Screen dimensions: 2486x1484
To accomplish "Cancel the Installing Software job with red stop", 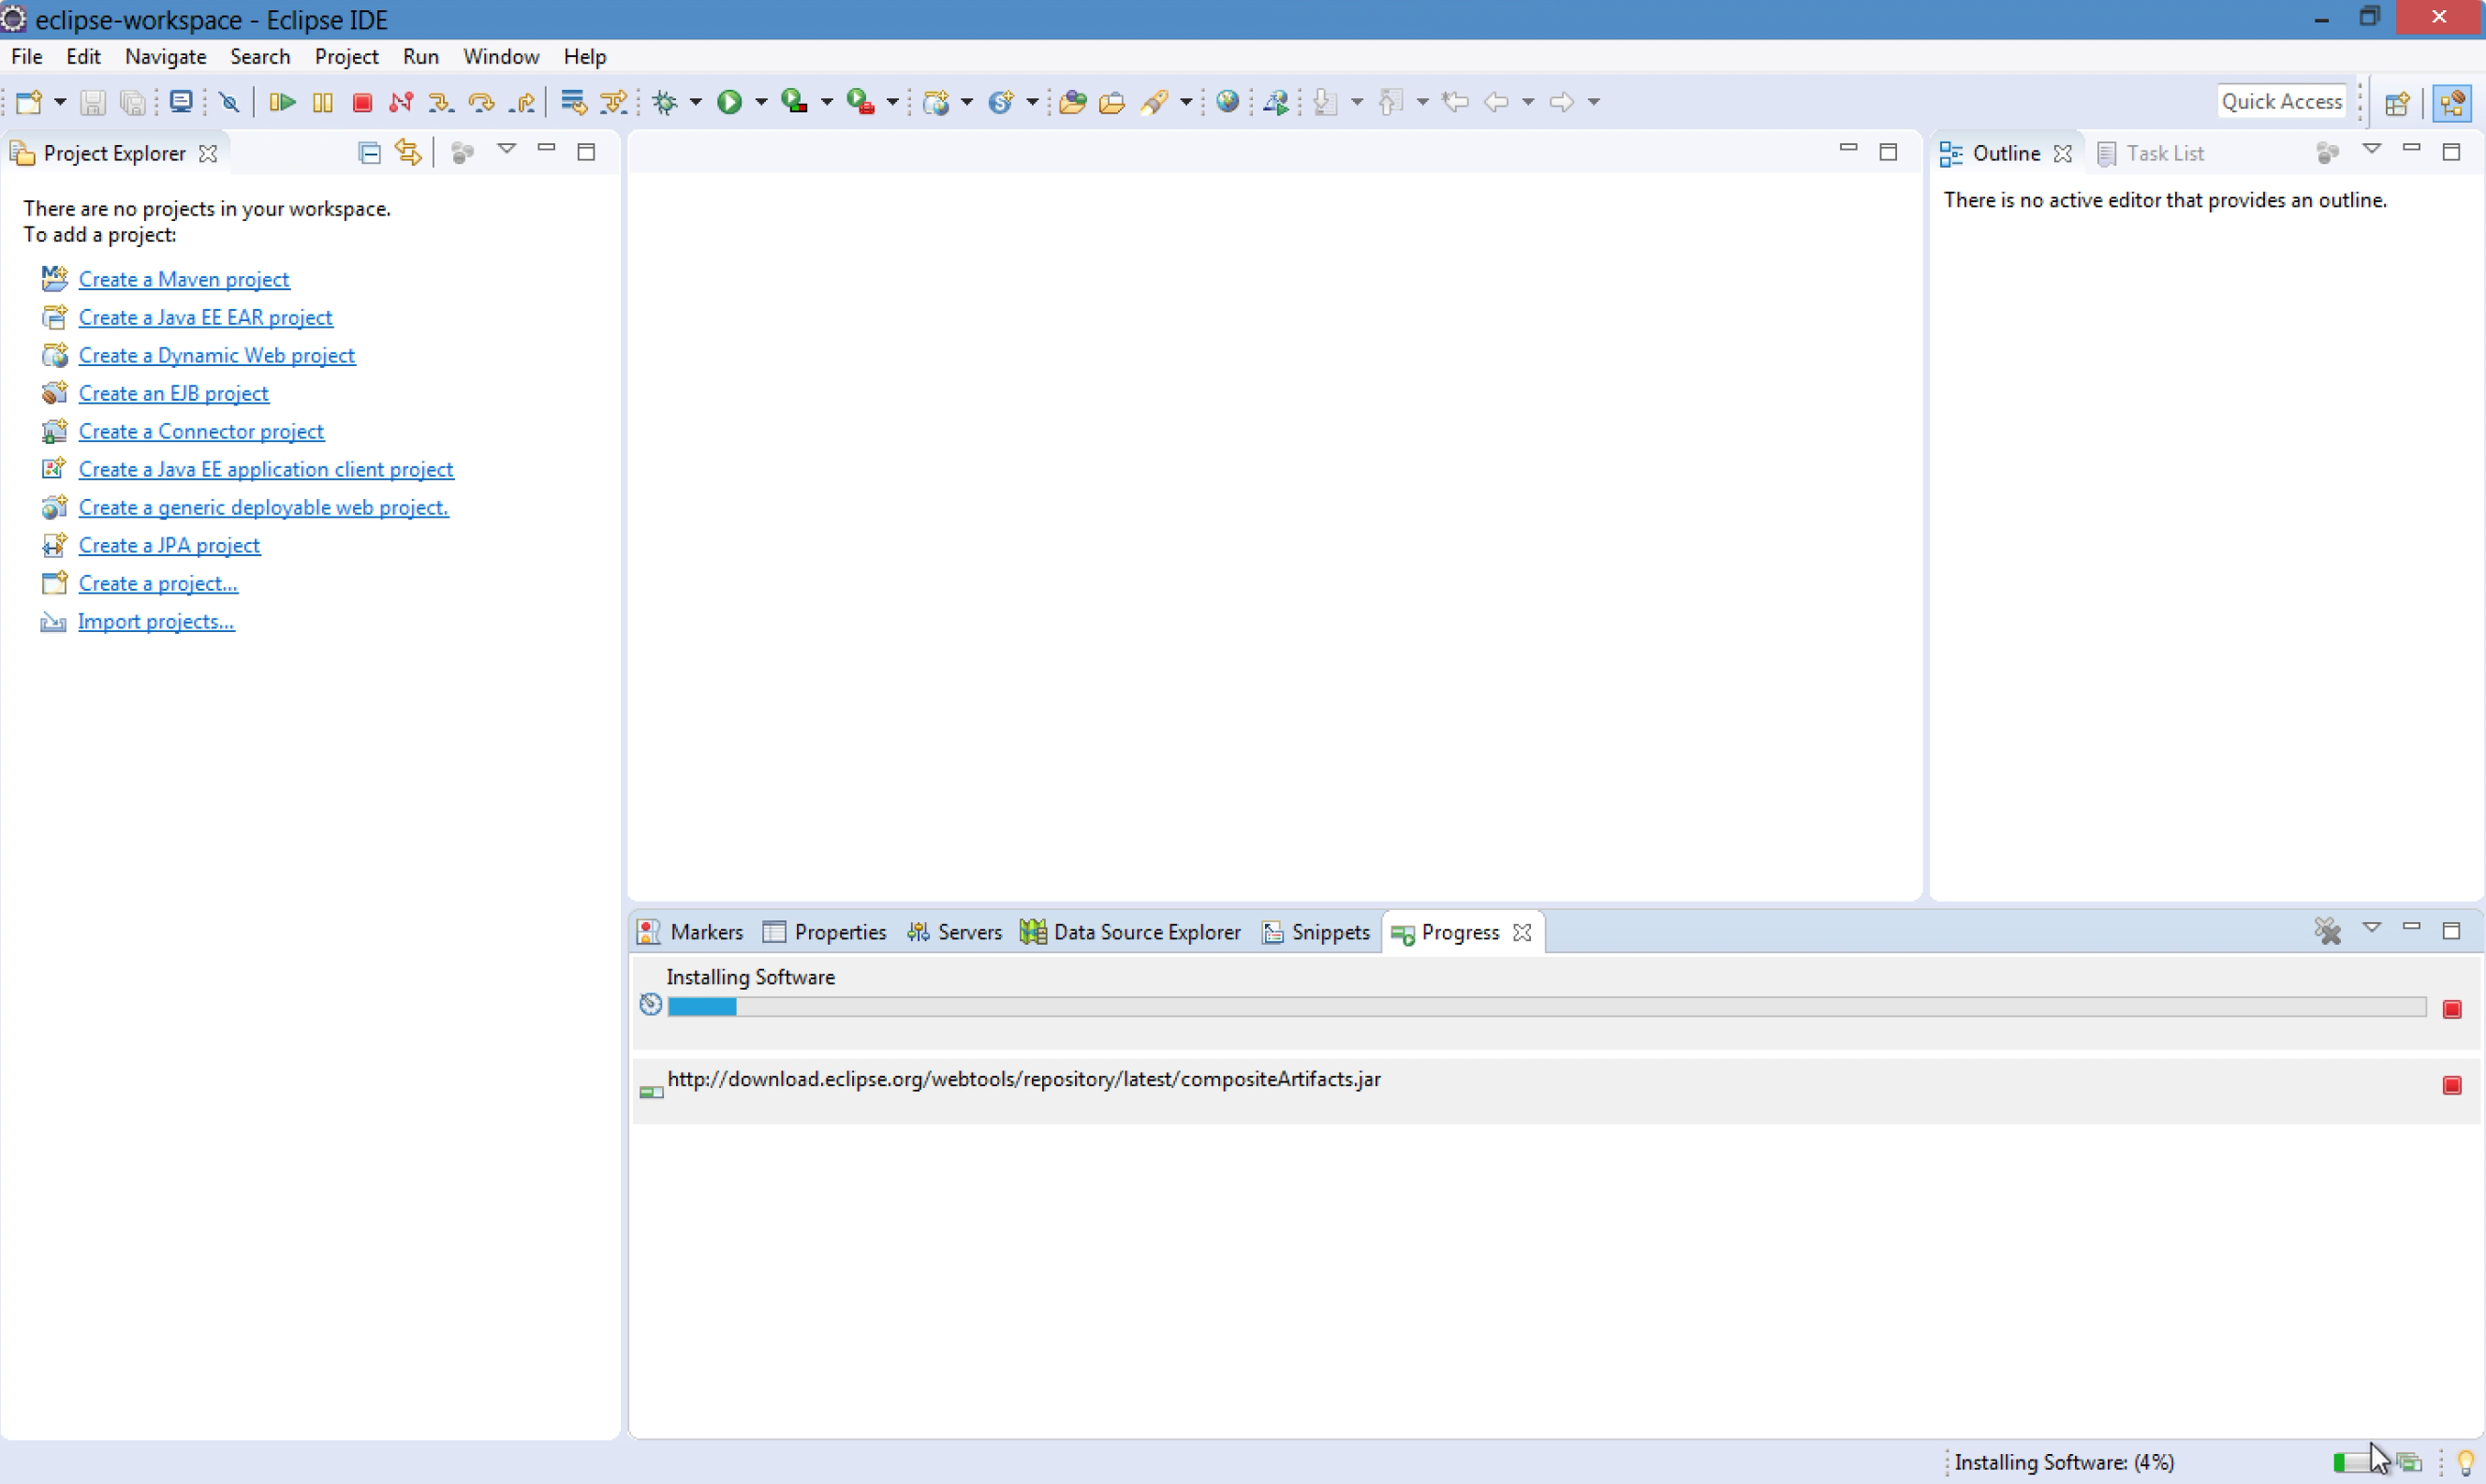I will click(x=2451, y=1009).
